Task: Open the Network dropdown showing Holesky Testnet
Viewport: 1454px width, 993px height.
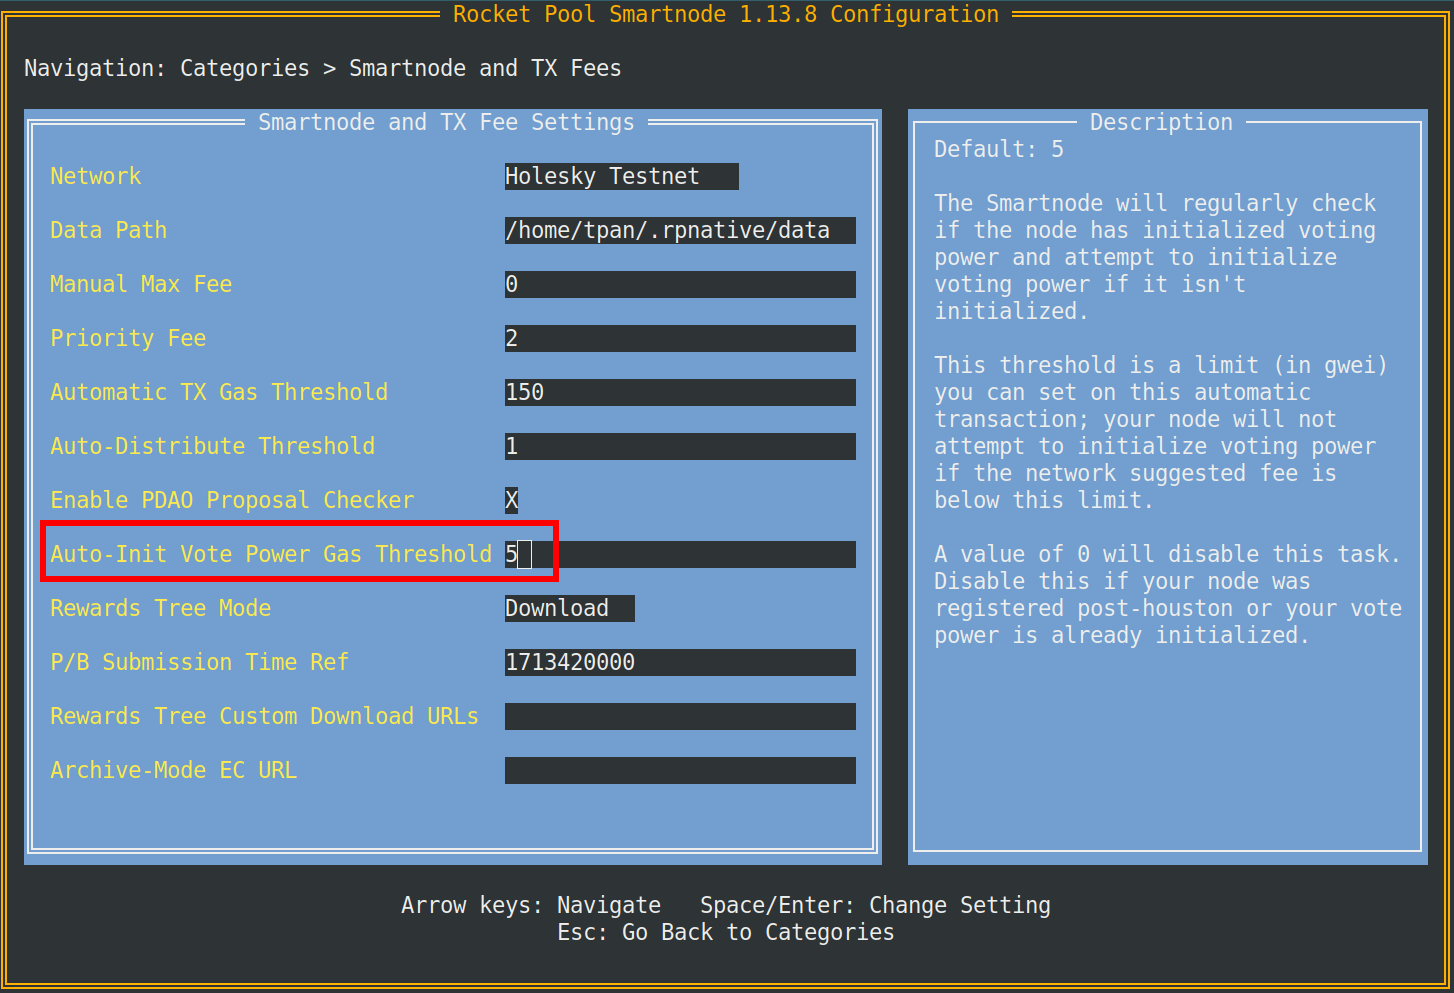Action: tap(621, 176)
